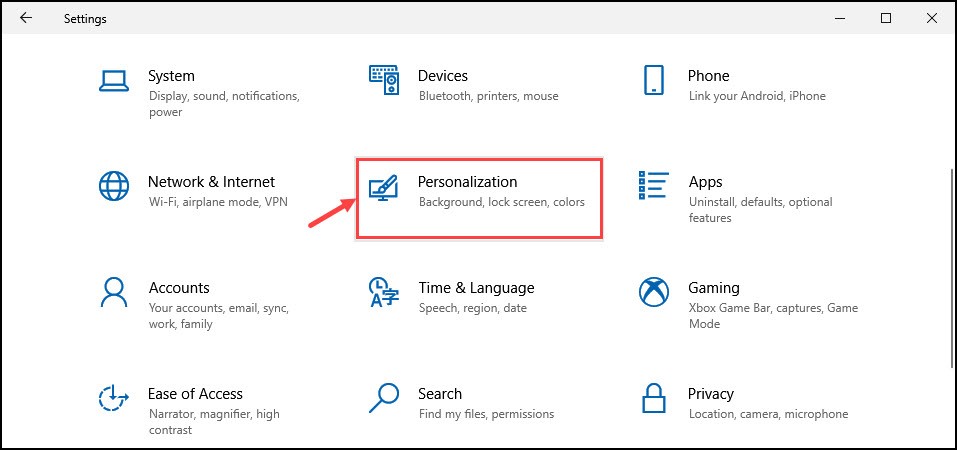Open the Accounts category title
The image size is (957, 450).
(x=179, y=288)
